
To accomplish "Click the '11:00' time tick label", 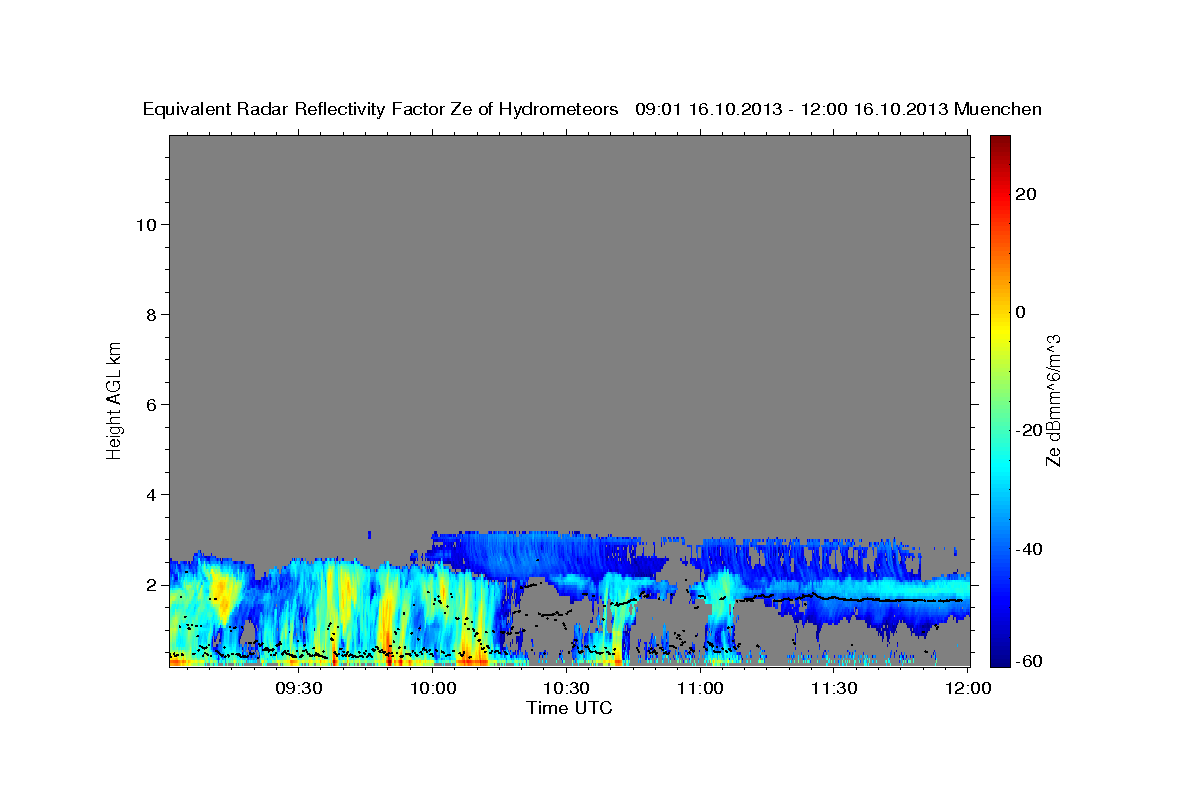I will [x=700, y=689].
